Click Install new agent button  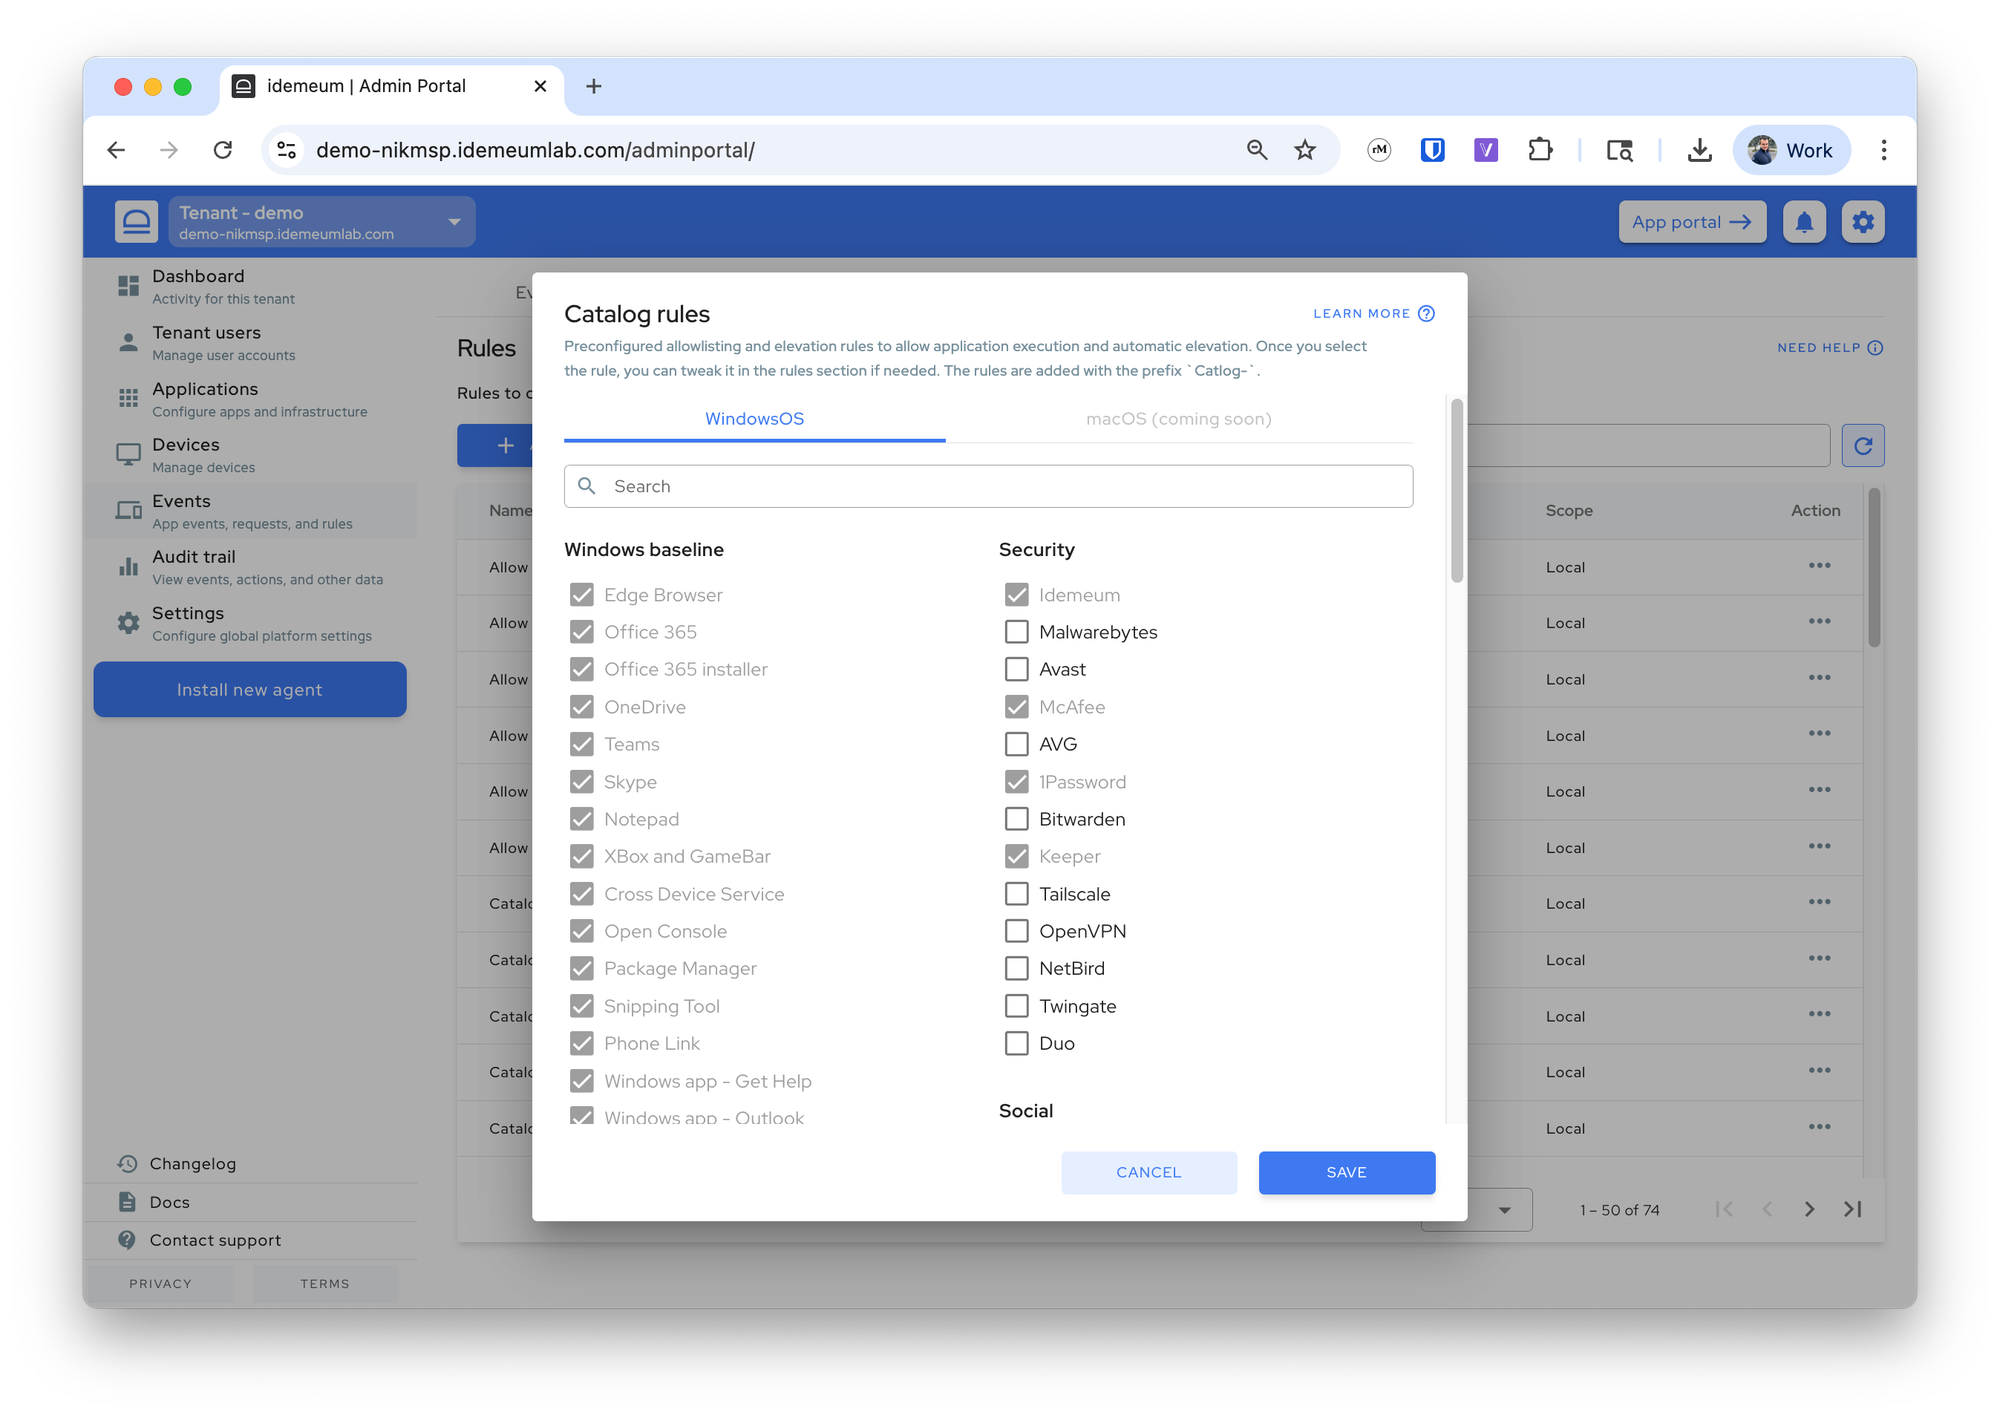[250, 690]
